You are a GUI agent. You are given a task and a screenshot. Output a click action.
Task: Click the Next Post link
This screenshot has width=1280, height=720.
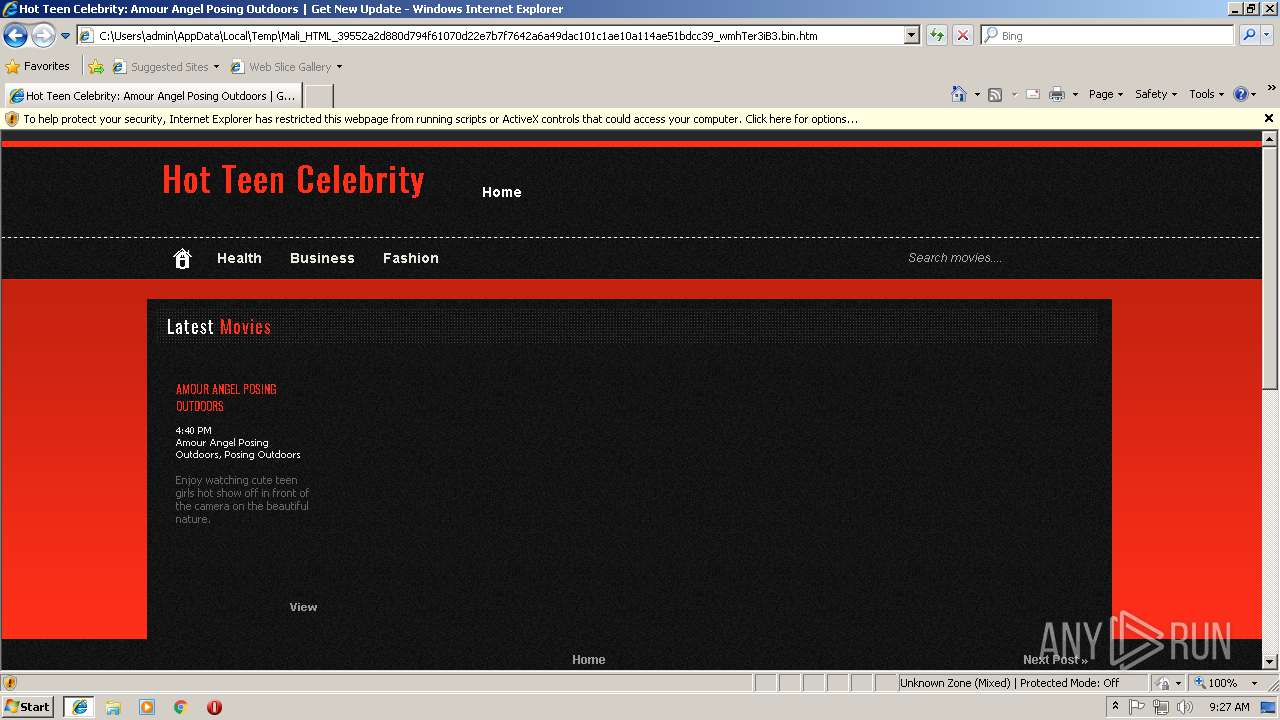click(x=1055, y=660)
